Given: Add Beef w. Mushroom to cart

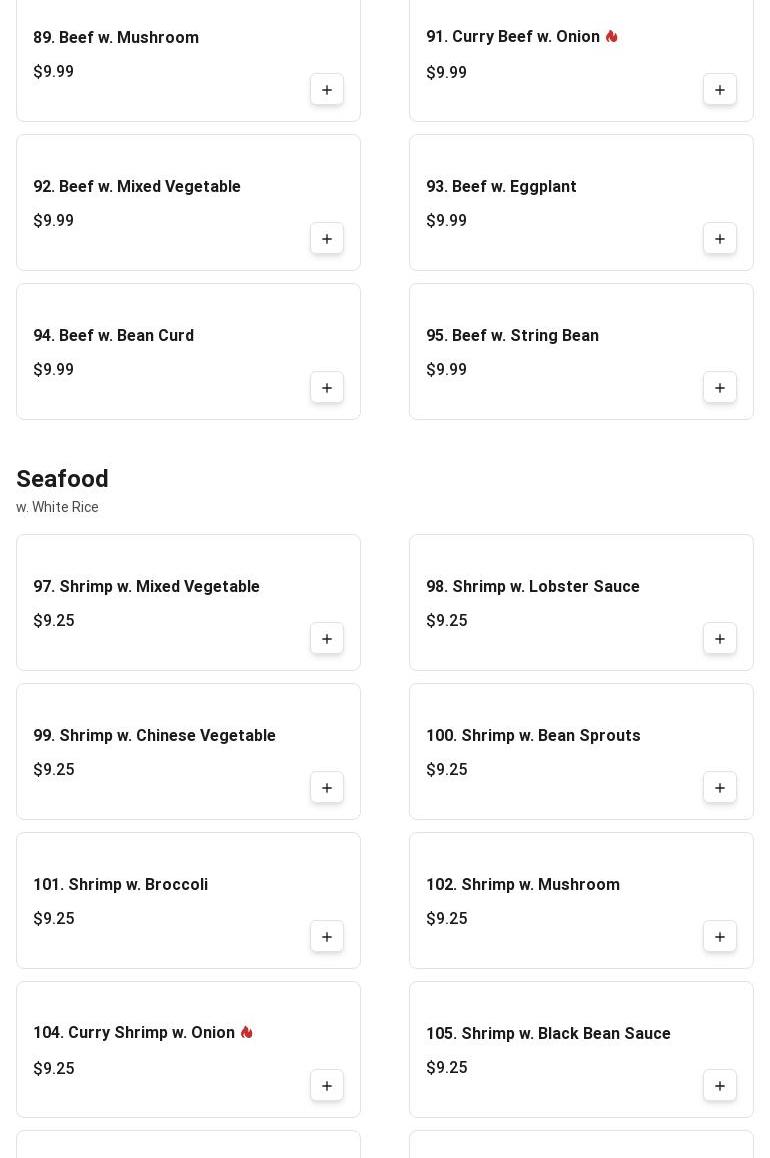Looking at the screenshot, I should 327,90.
